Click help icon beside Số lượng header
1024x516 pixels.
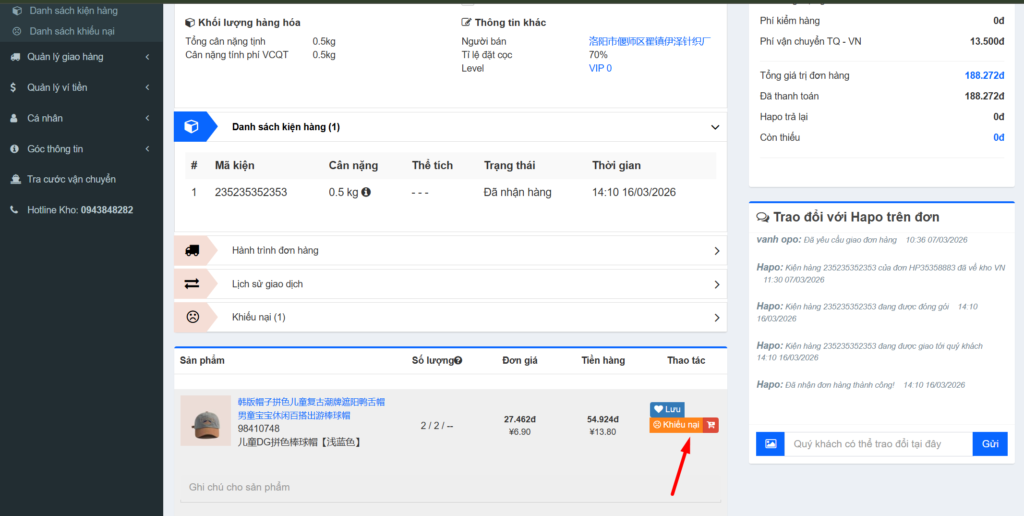click(x=458, y=361)
